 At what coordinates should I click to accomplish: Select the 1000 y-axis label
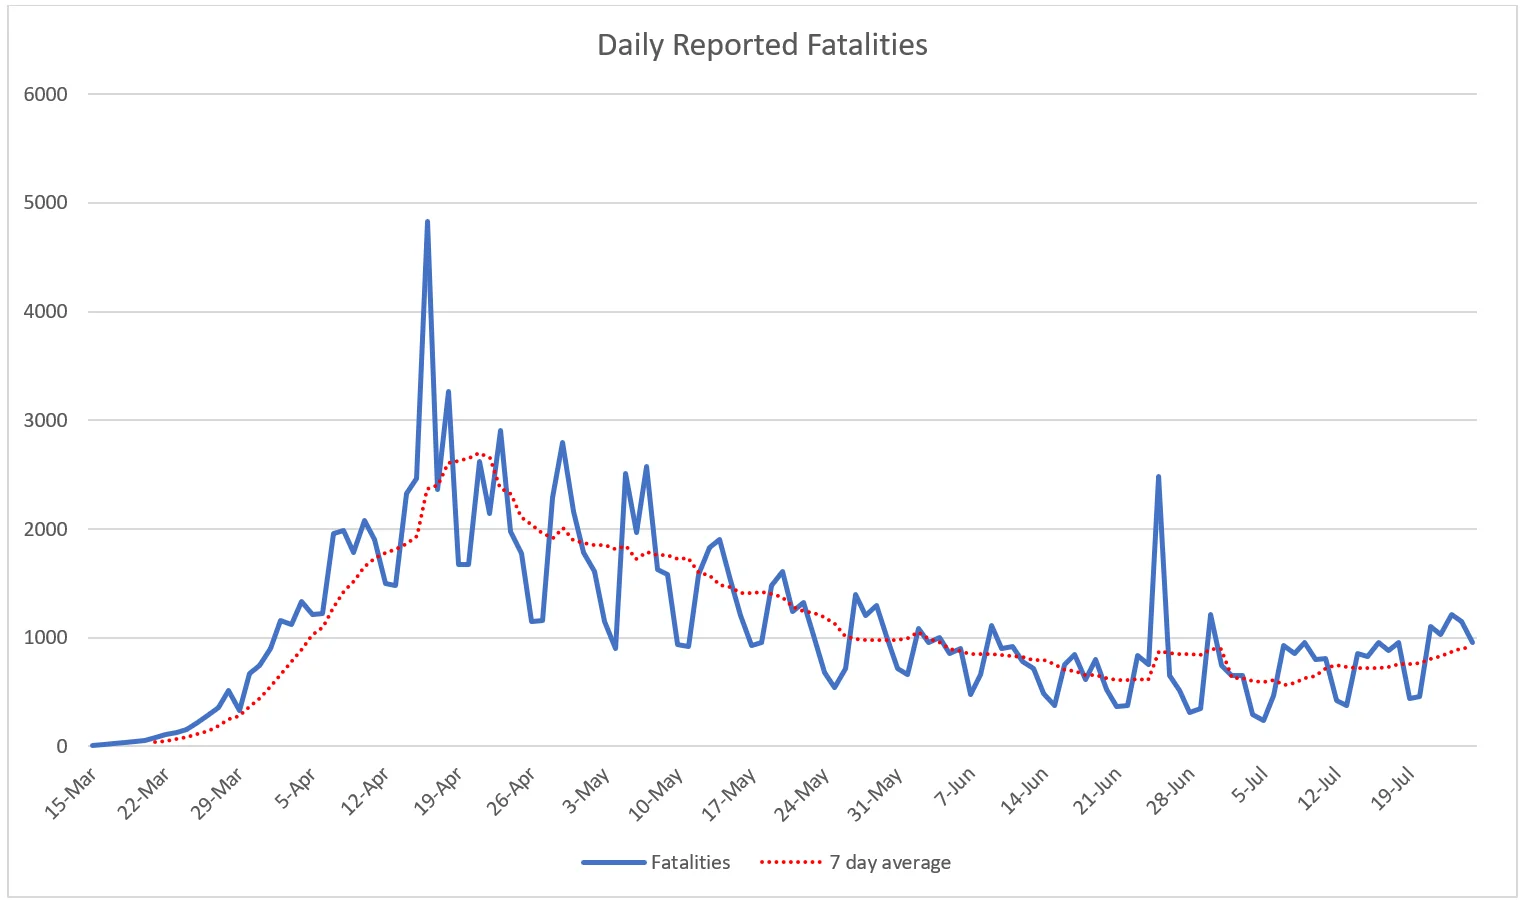(46, 638)
